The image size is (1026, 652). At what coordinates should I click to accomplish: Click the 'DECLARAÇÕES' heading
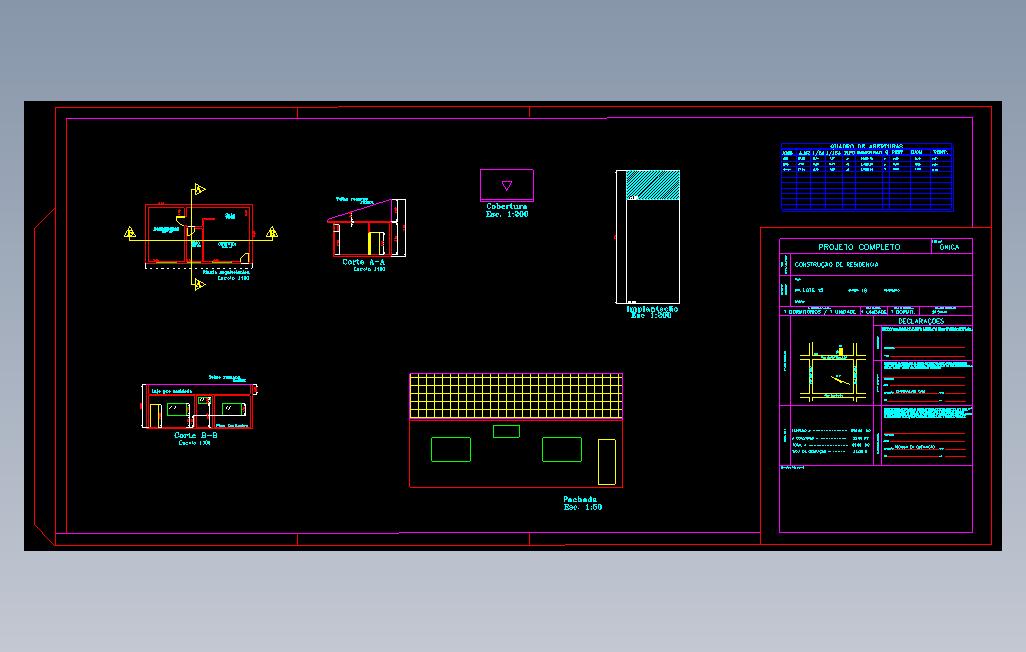[921, 321]
